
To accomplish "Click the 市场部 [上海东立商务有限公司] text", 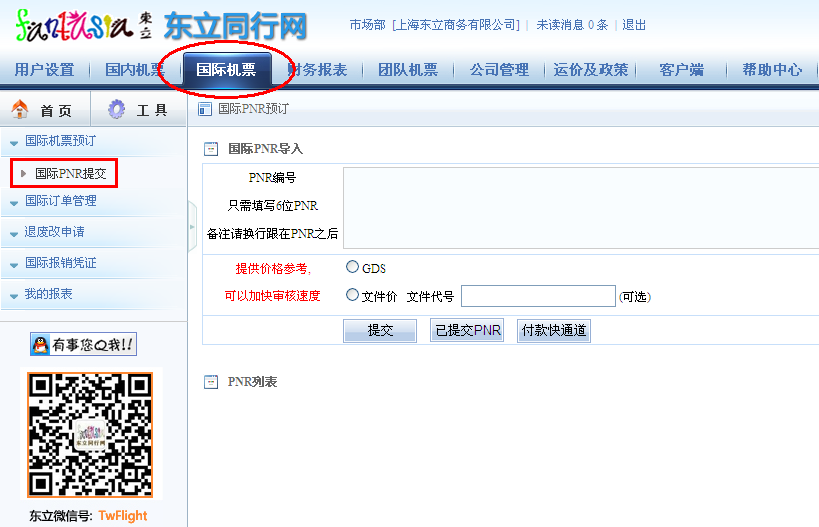I will click(x=435, y=25).
